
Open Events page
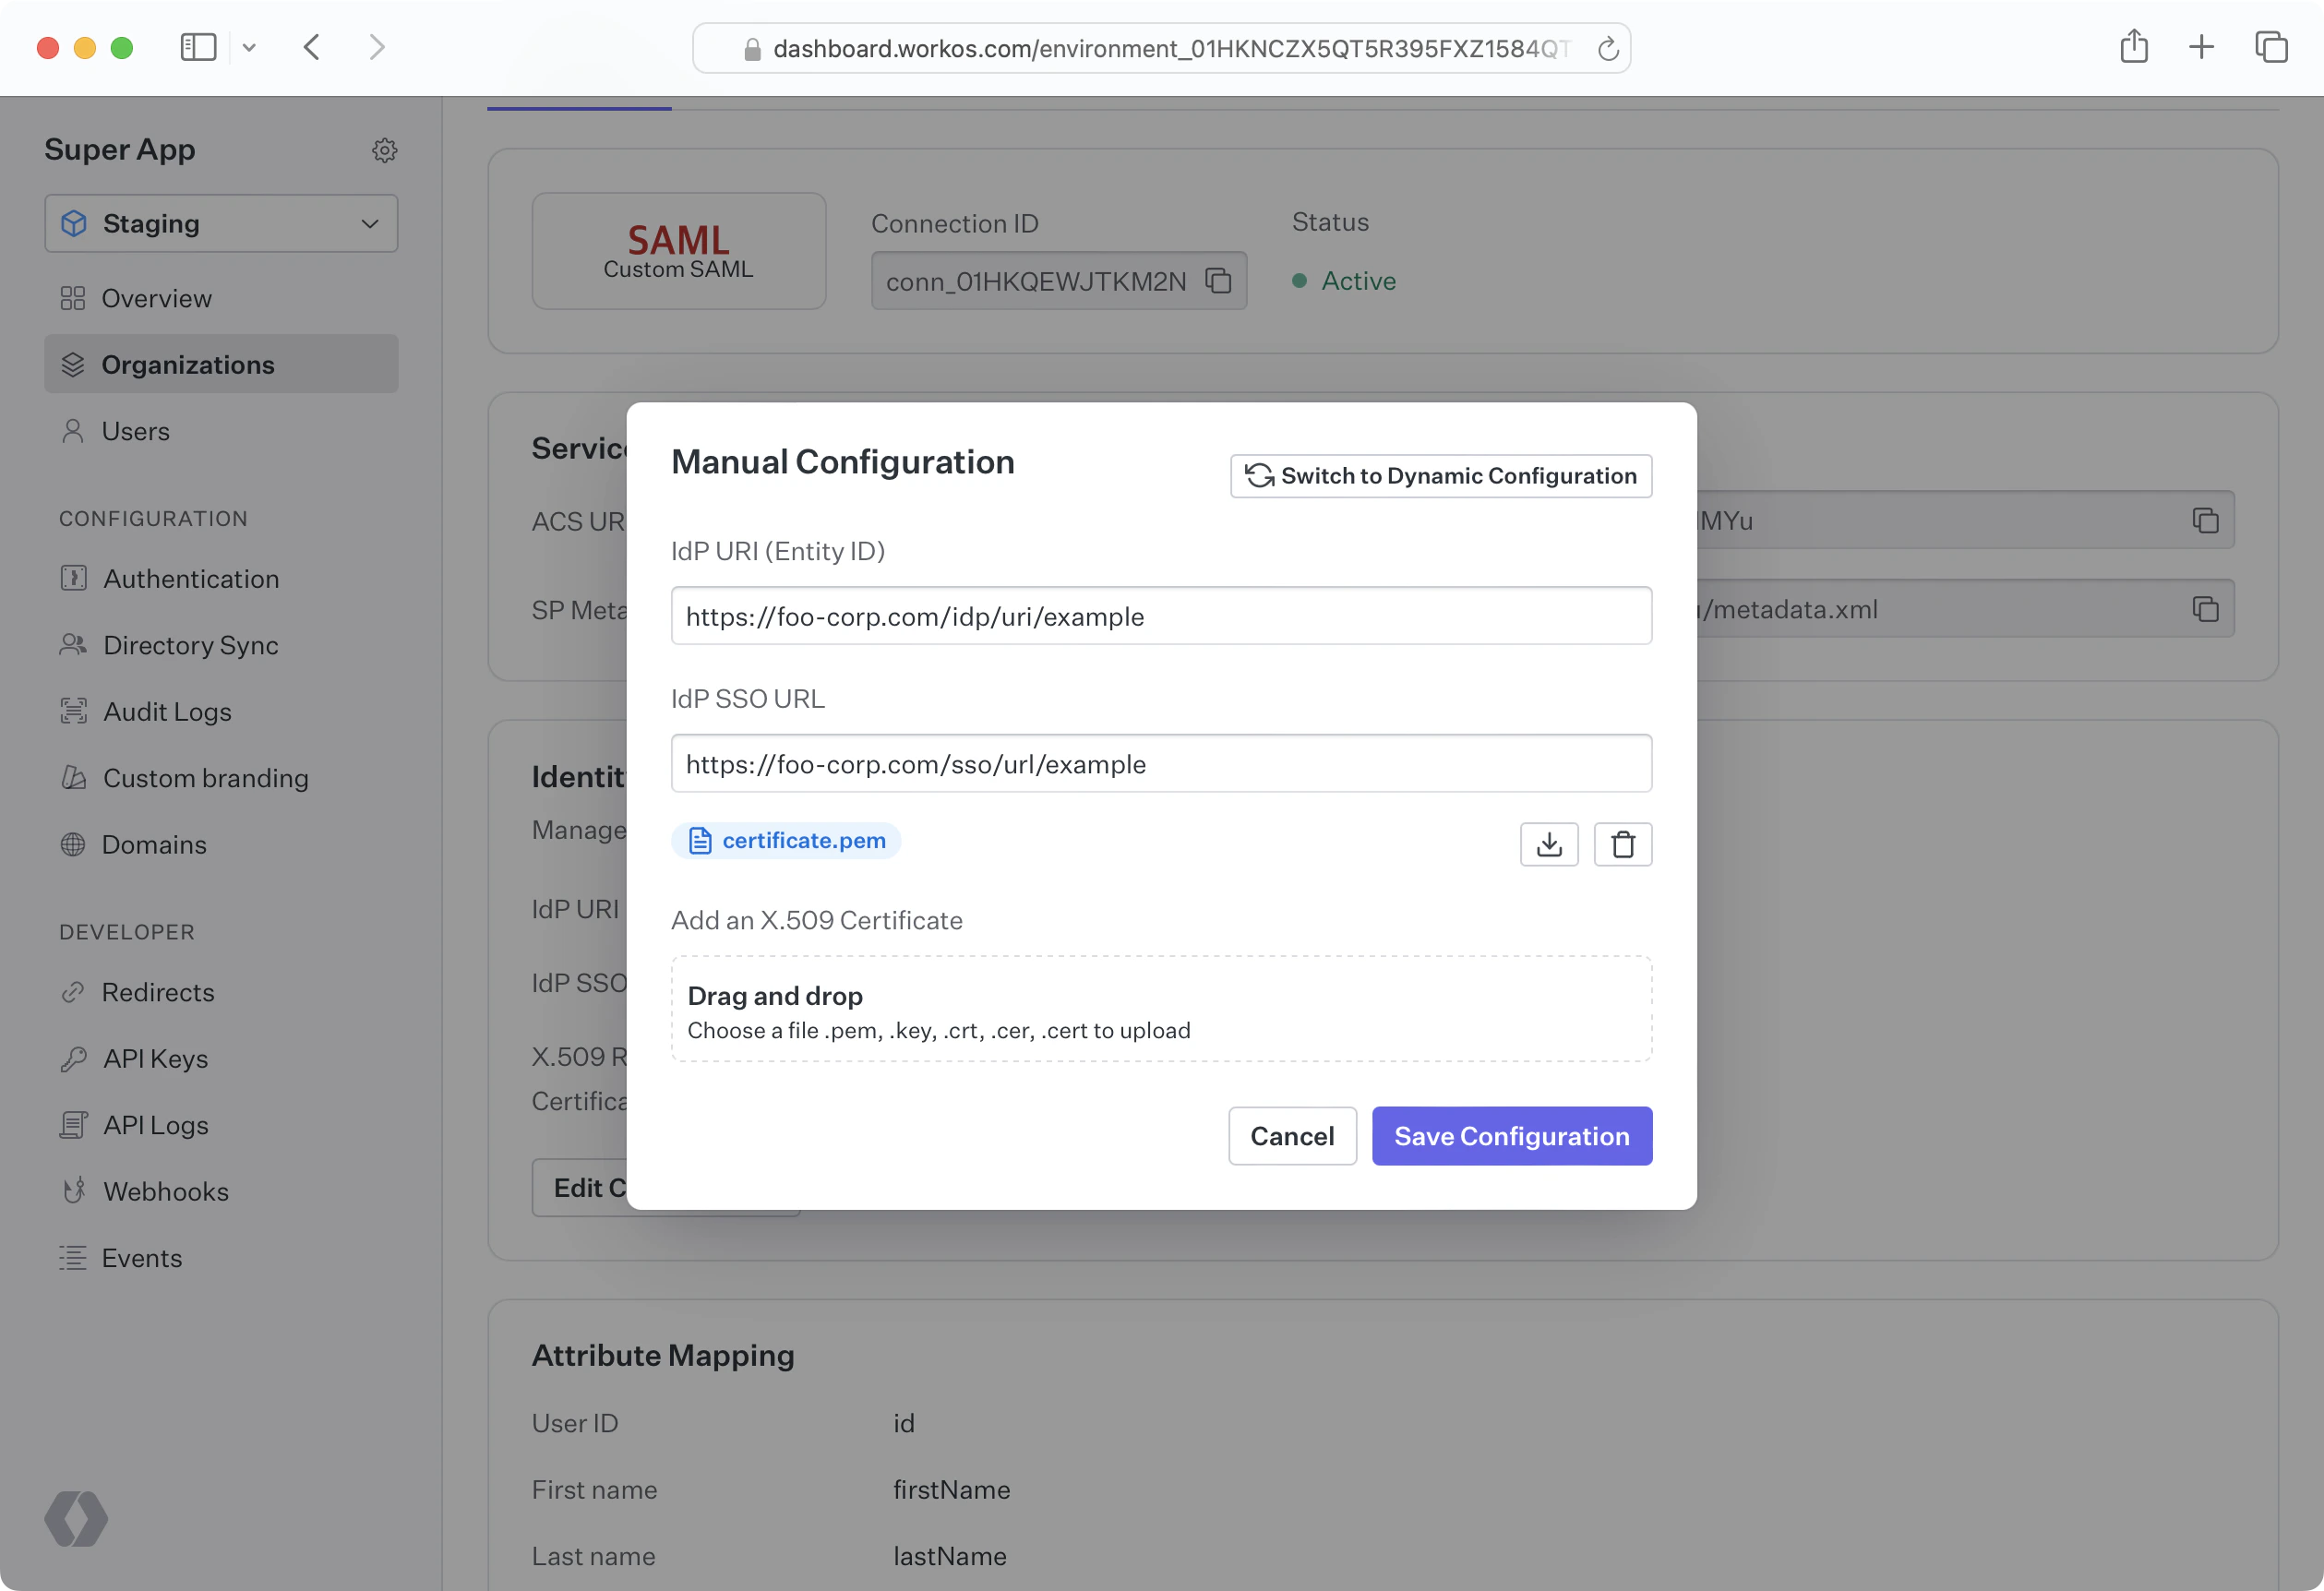point(221,1258)
